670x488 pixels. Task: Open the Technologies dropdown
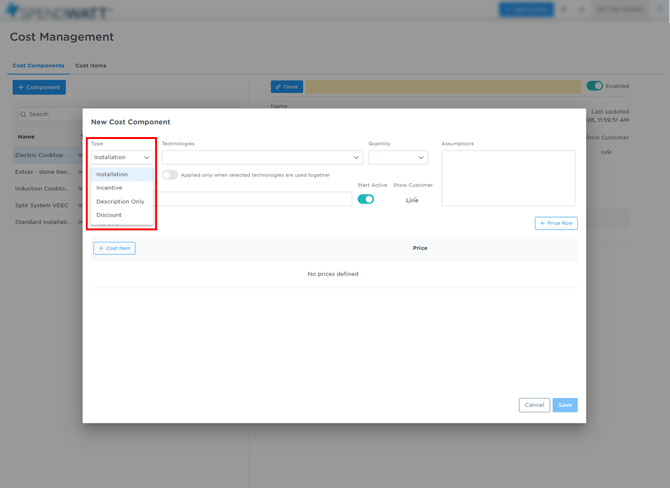click(262, 157)
